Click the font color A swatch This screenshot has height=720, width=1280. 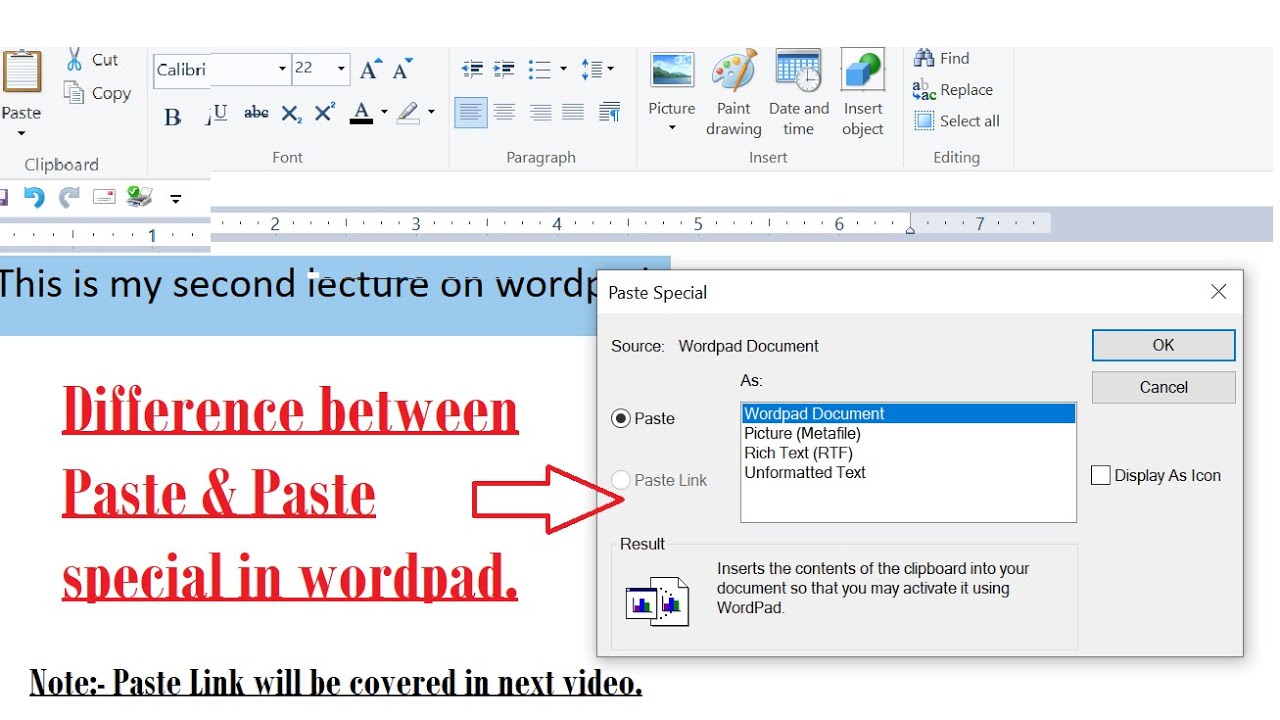tap(362, 113)
